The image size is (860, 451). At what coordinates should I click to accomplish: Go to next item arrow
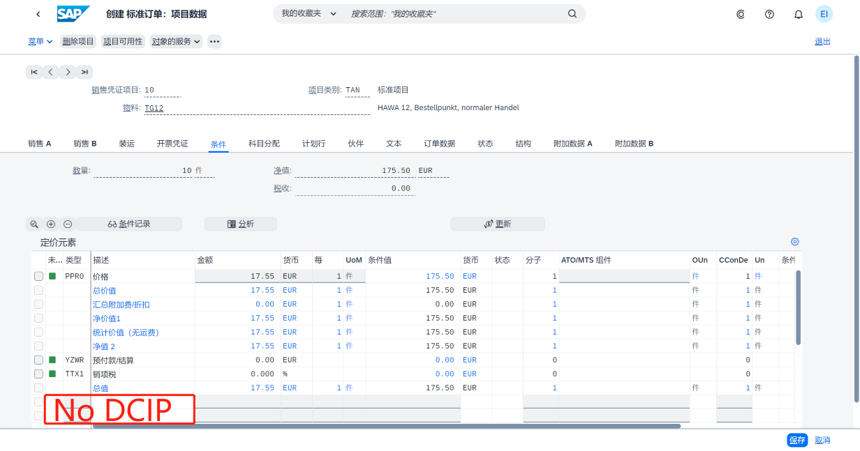[68, 72]
